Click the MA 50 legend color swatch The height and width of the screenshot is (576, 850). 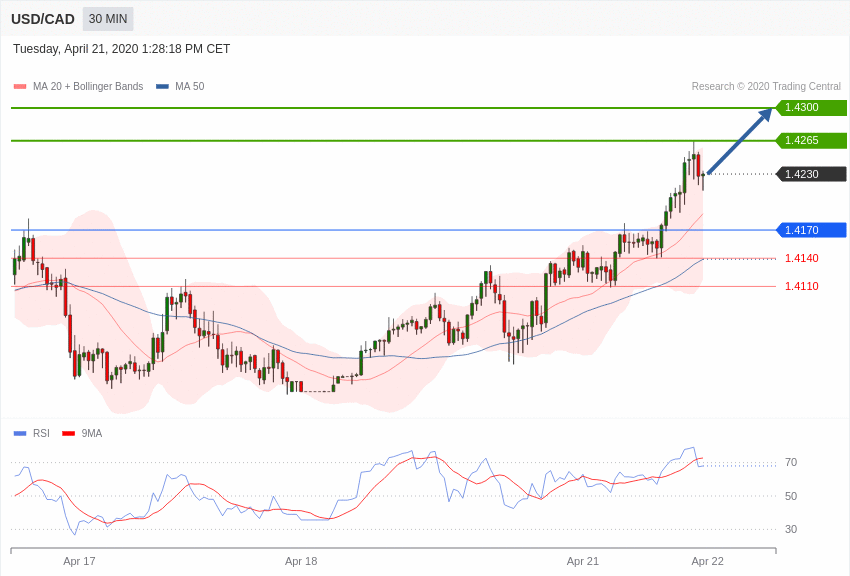162,86
